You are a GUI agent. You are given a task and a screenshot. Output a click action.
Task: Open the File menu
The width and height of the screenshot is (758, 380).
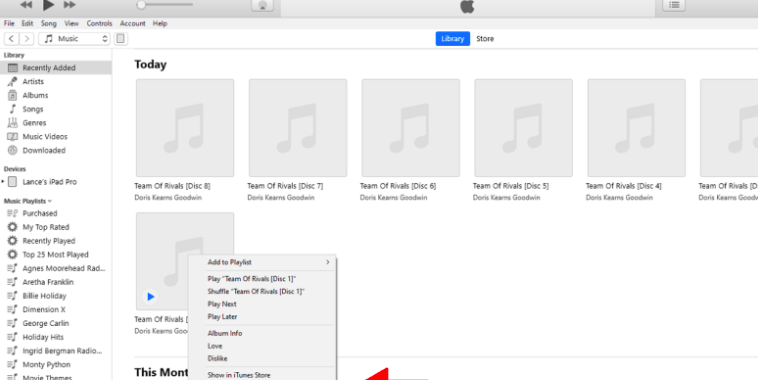click(x=9, y=23)
